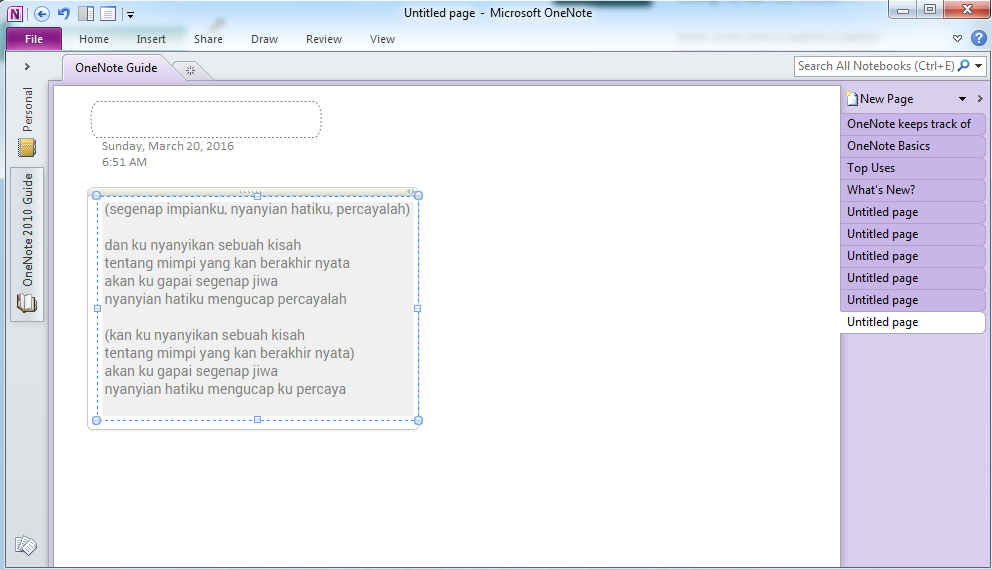Image resolution: width=992 pixels, height=570 pixels.
Task: Open Unfiled Notes
Action: click(x=26, y=545)
